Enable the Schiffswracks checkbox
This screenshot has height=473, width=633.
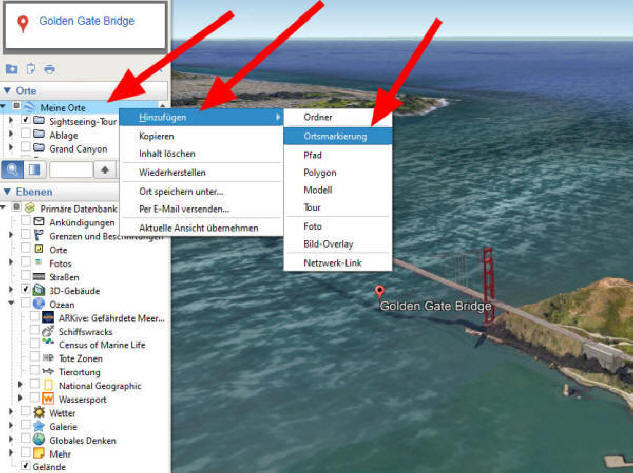(x=35, y=331)
